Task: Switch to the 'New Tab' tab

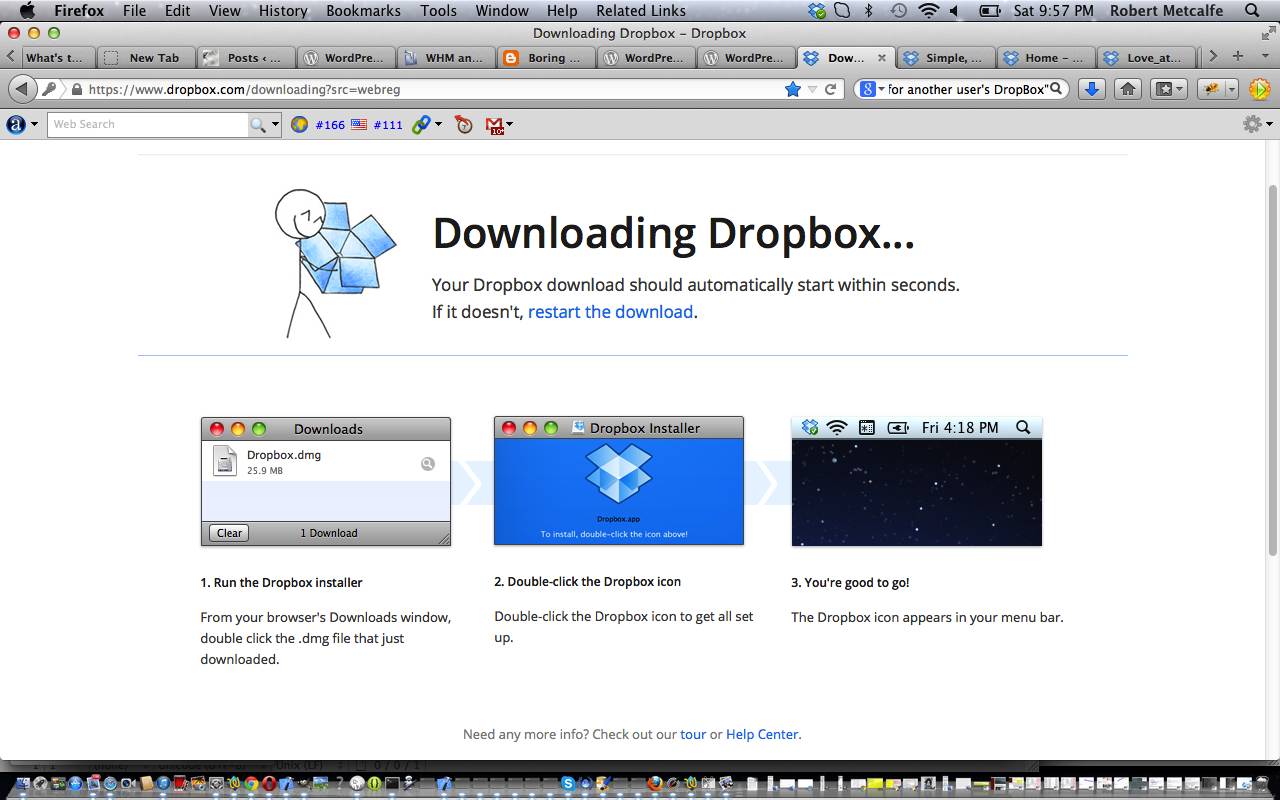Action: point(145,57)
